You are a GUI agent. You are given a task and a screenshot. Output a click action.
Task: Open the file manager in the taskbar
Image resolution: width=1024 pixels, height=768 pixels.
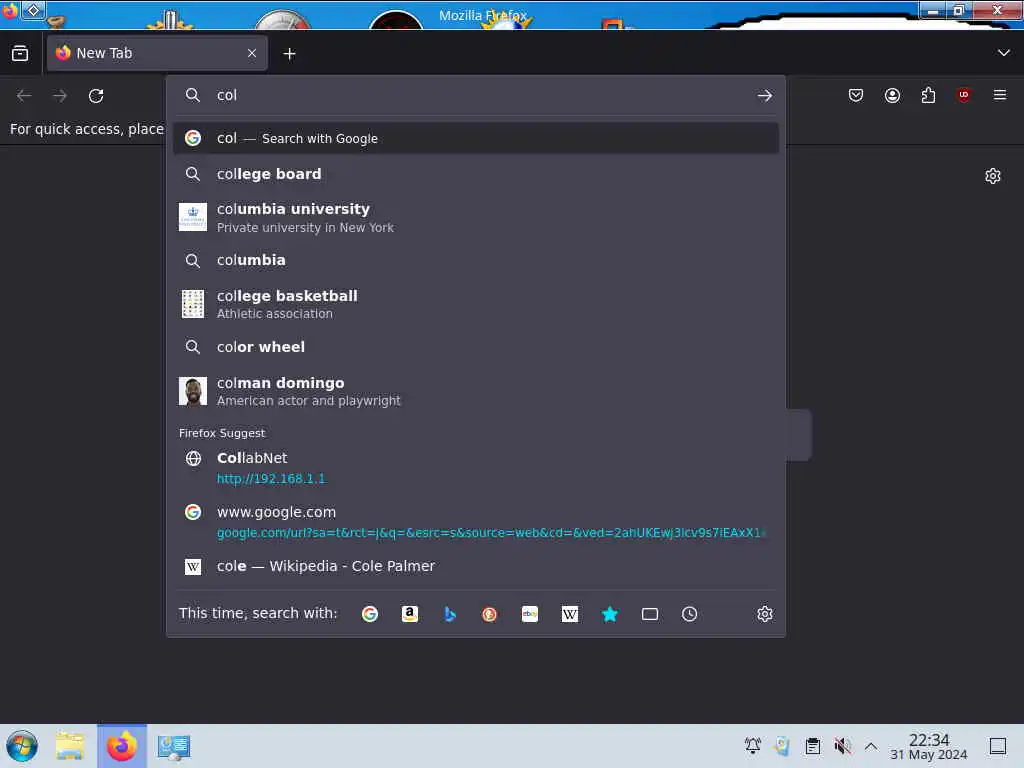69,746
